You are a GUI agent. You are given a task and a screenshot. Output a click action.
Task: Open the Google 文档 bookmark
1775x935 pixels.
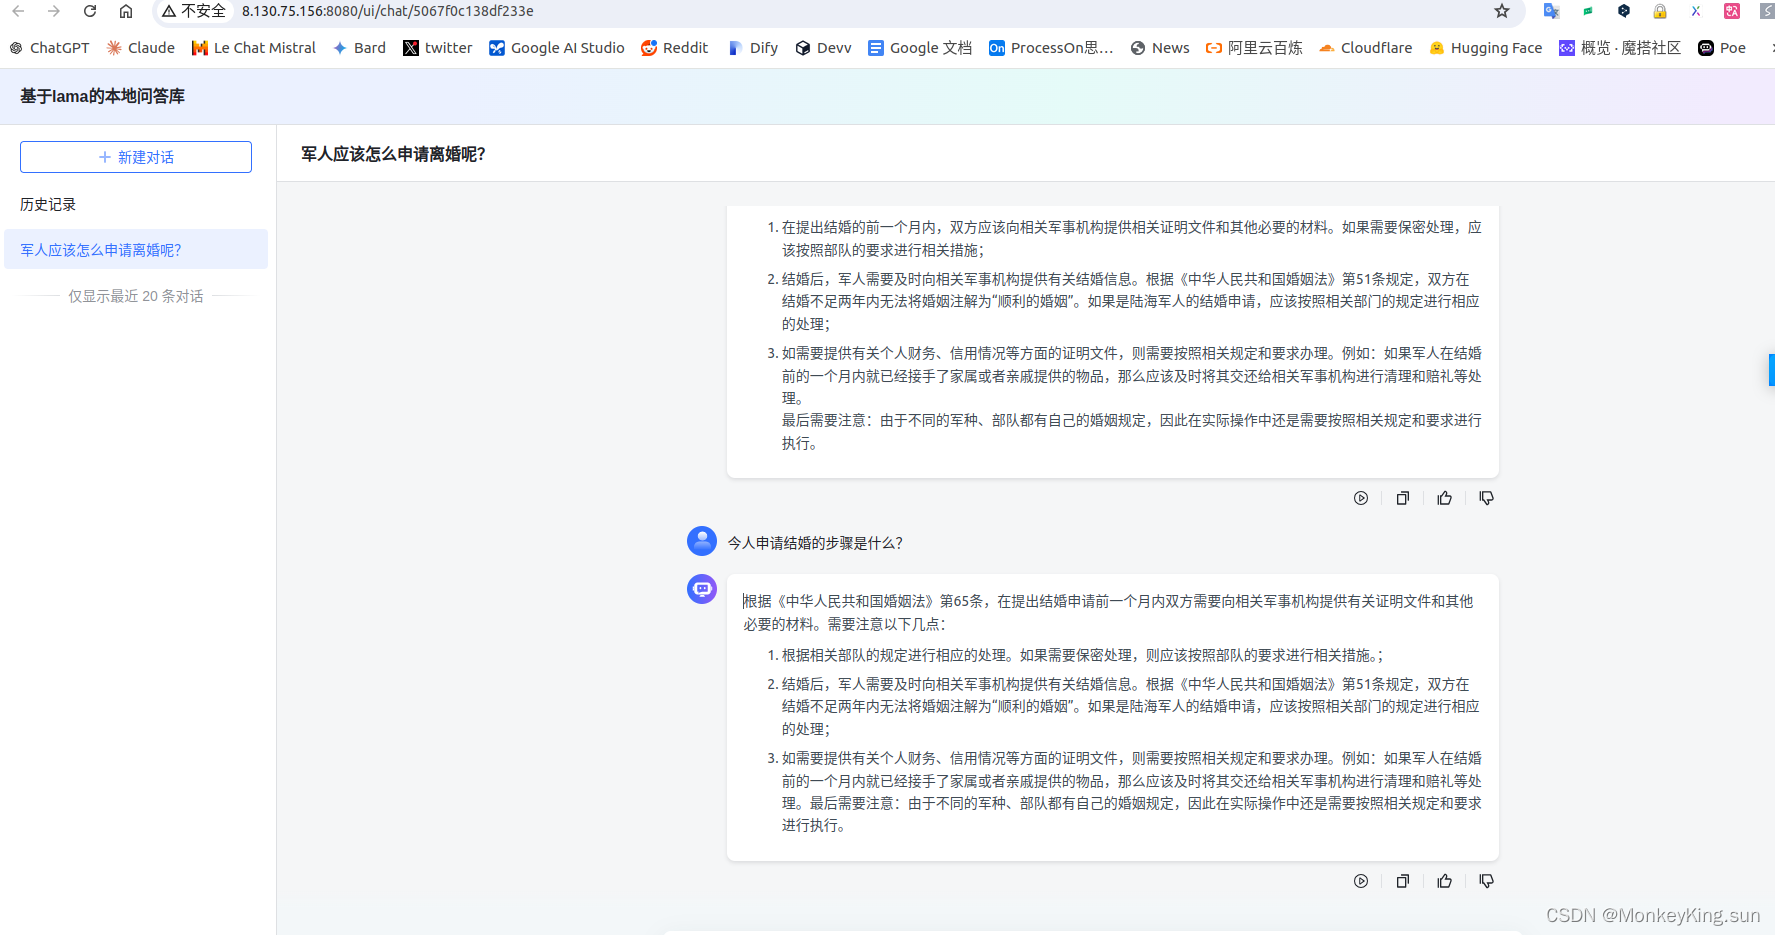[x=920, y=48]
